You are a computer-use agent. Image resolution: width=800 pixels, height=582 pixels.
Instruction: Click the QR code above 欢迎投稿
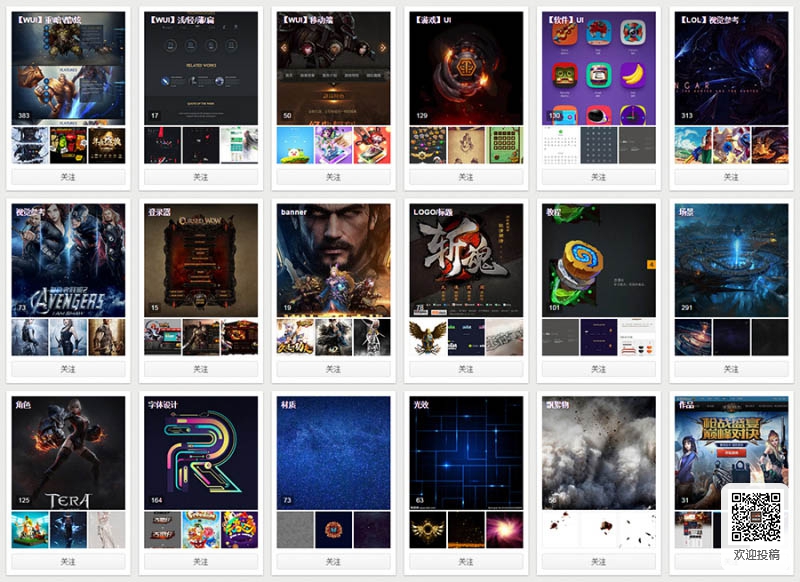(756, 517)
